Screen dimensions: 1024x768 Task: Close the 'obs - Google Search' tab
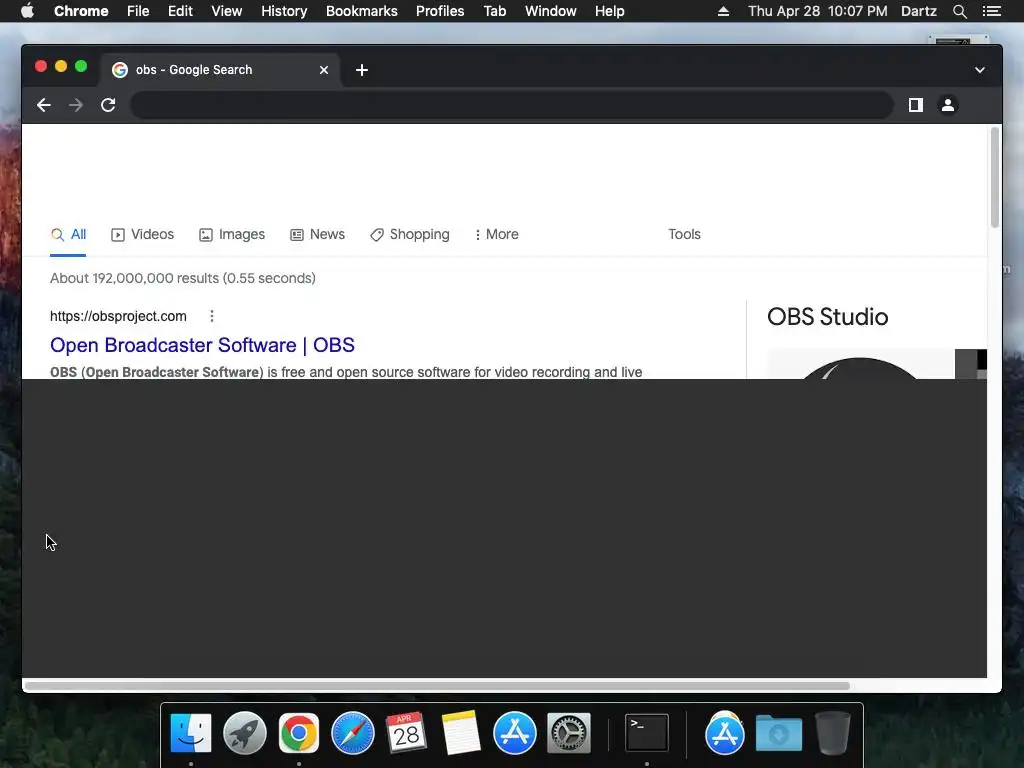tap(324, 70)
